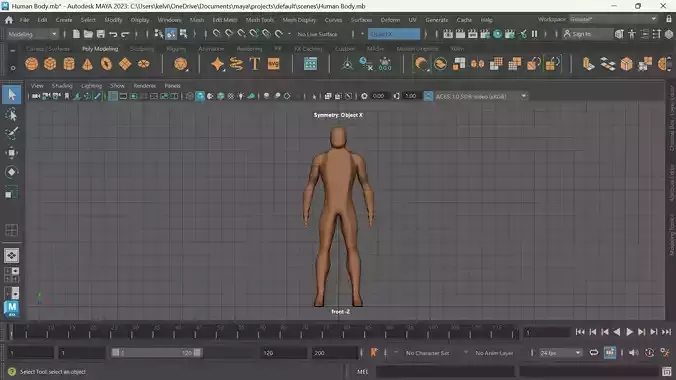Click the current frame input field
This screenshot has height=380, width=676.
tap(546, 332)
